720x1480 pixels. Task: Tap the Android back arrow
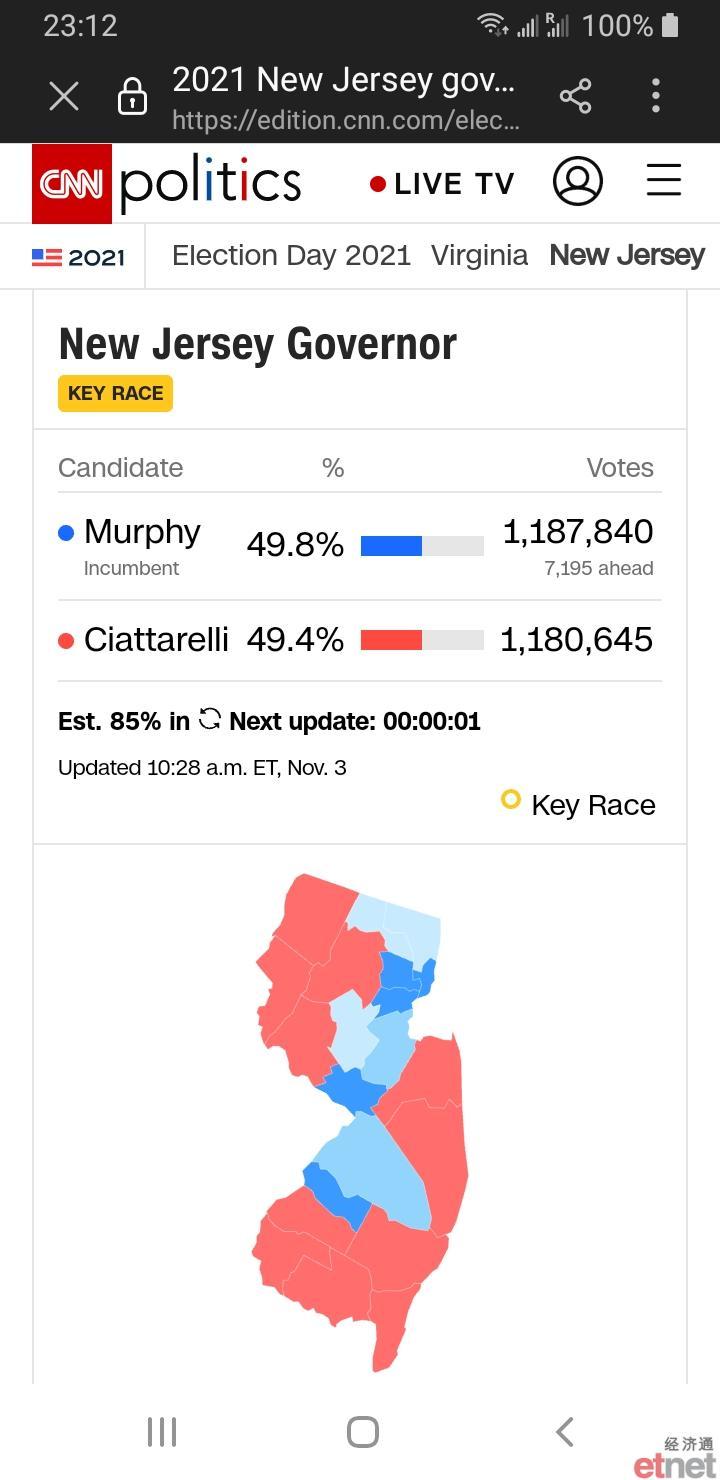[x=565, y=1431]
